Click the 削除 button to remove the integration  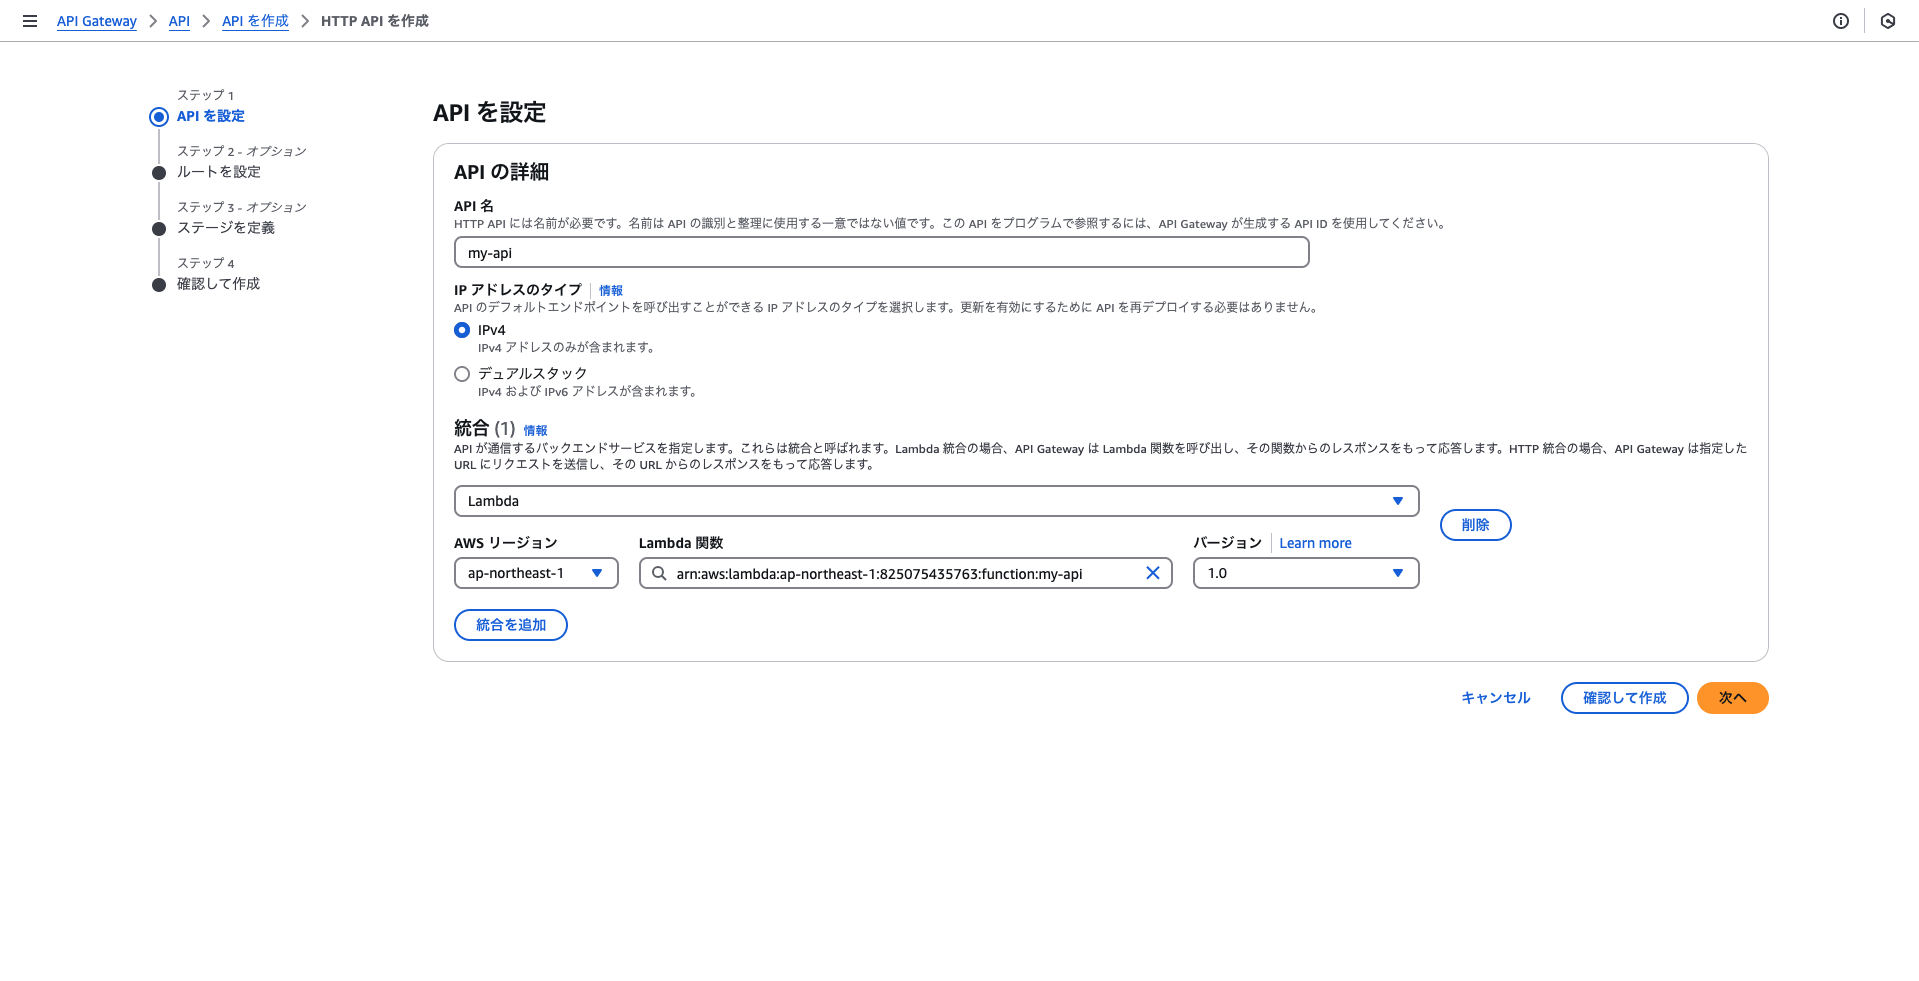point(1475,524)
